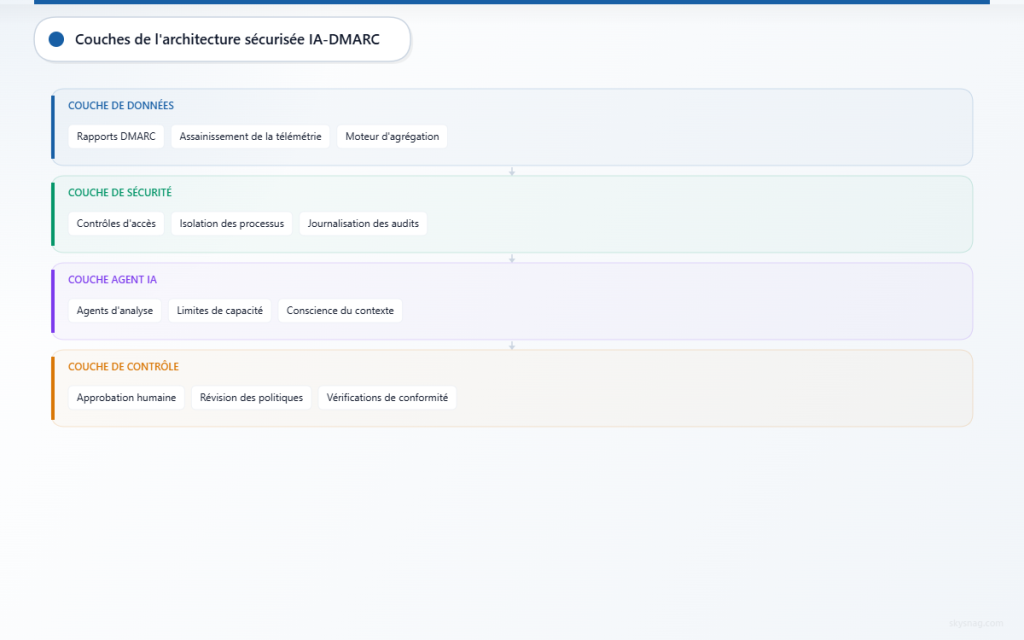Select the Limites de capacité chip
This screenshot has height=640, width=1024.
219,310
